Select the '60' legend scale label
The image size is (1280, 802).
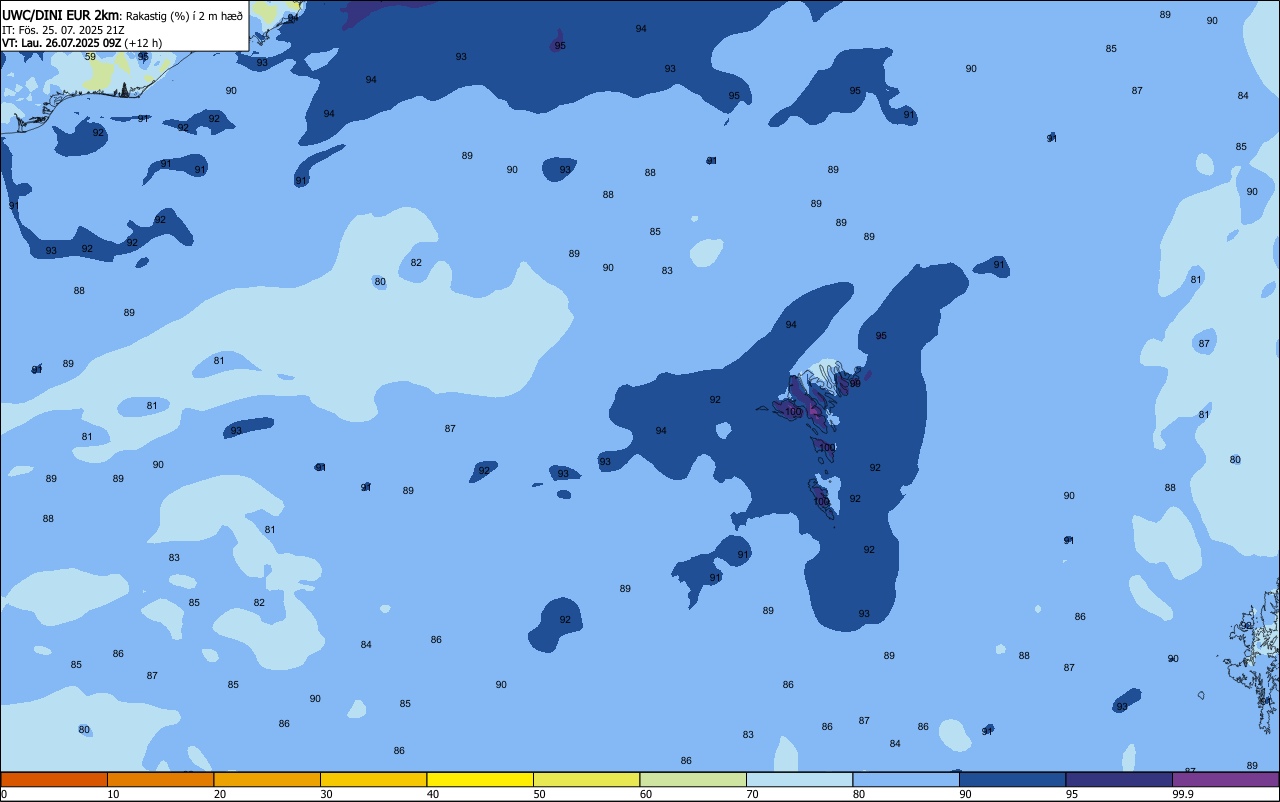pyautogui.click(x=646, y=794)
